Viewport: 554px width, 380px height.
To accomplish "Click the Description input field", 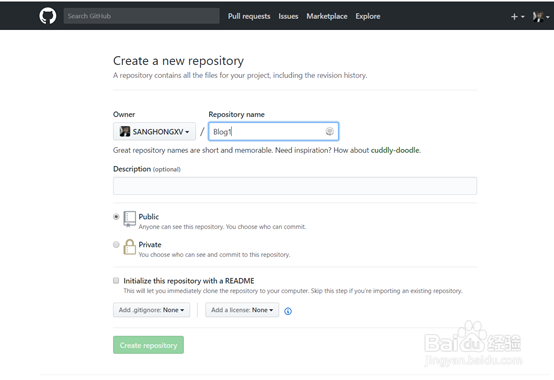I will click(x=295, y=186).
